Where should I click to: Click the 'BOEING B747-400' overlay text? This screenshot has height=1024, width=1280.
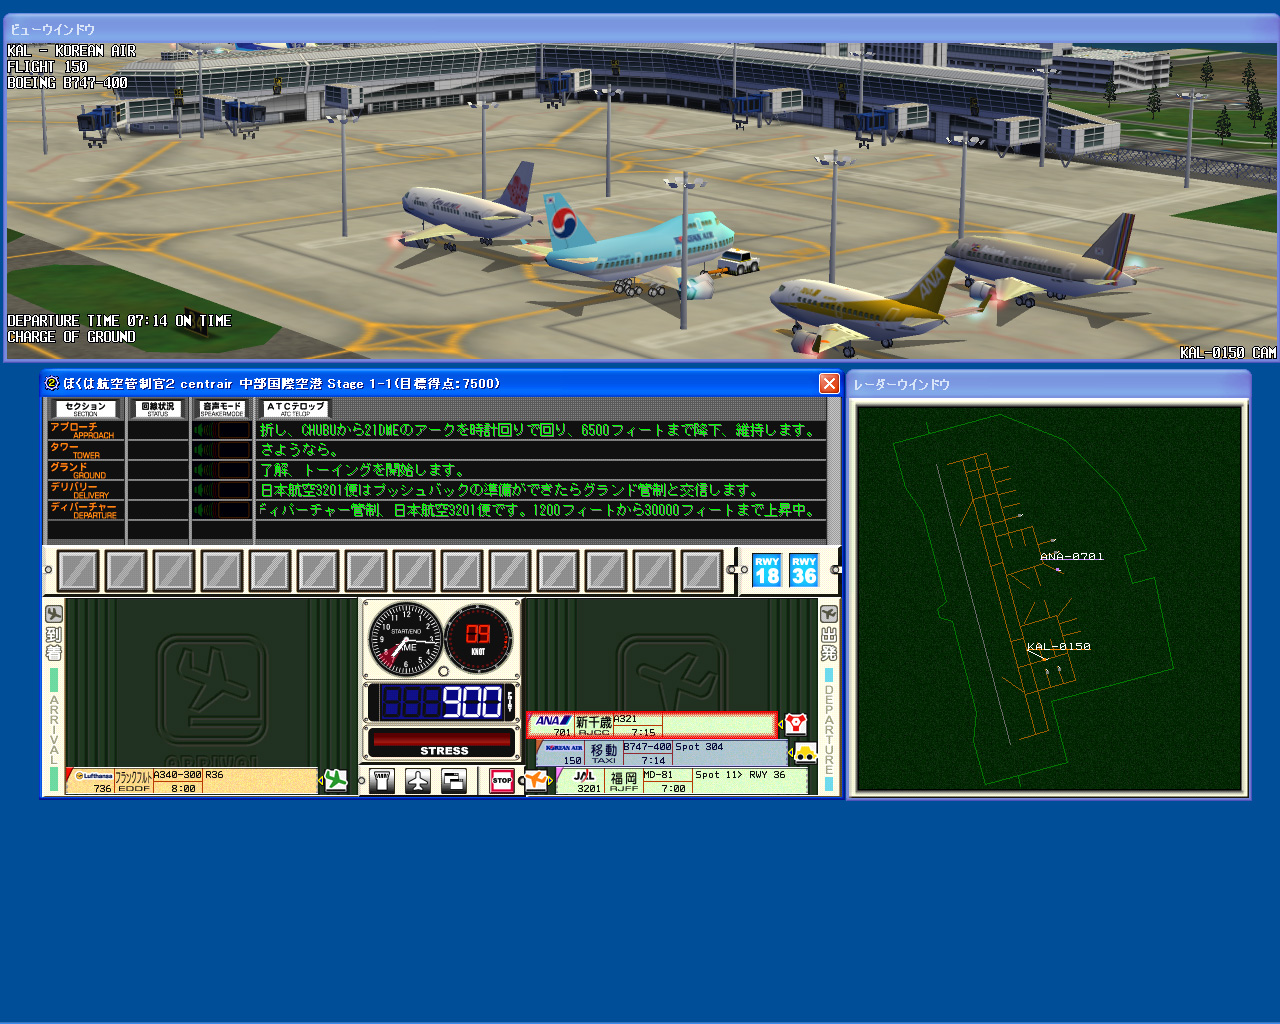tap(67, 83)
